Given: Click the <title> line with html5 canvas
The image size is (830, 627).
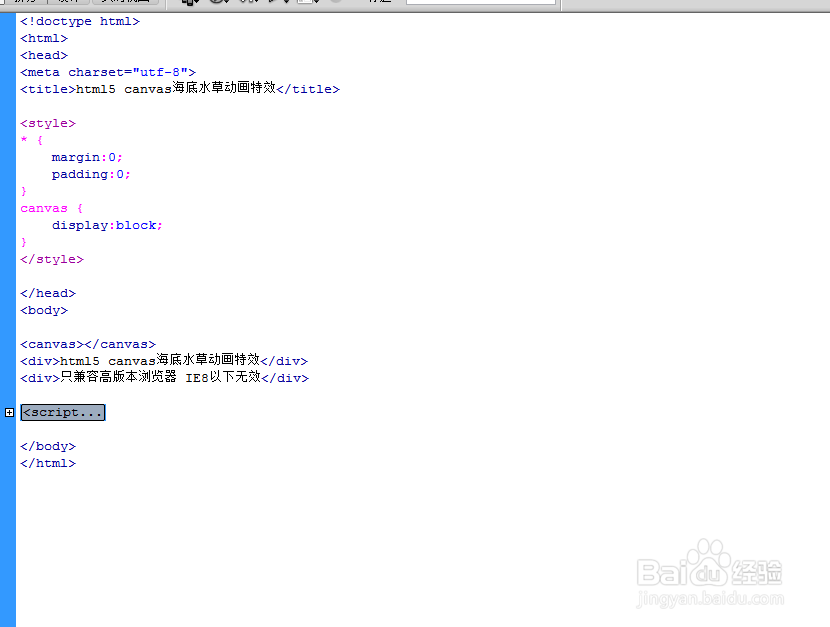Looking at the screenshot, I should pyautogui.click(x=180, y=88).
